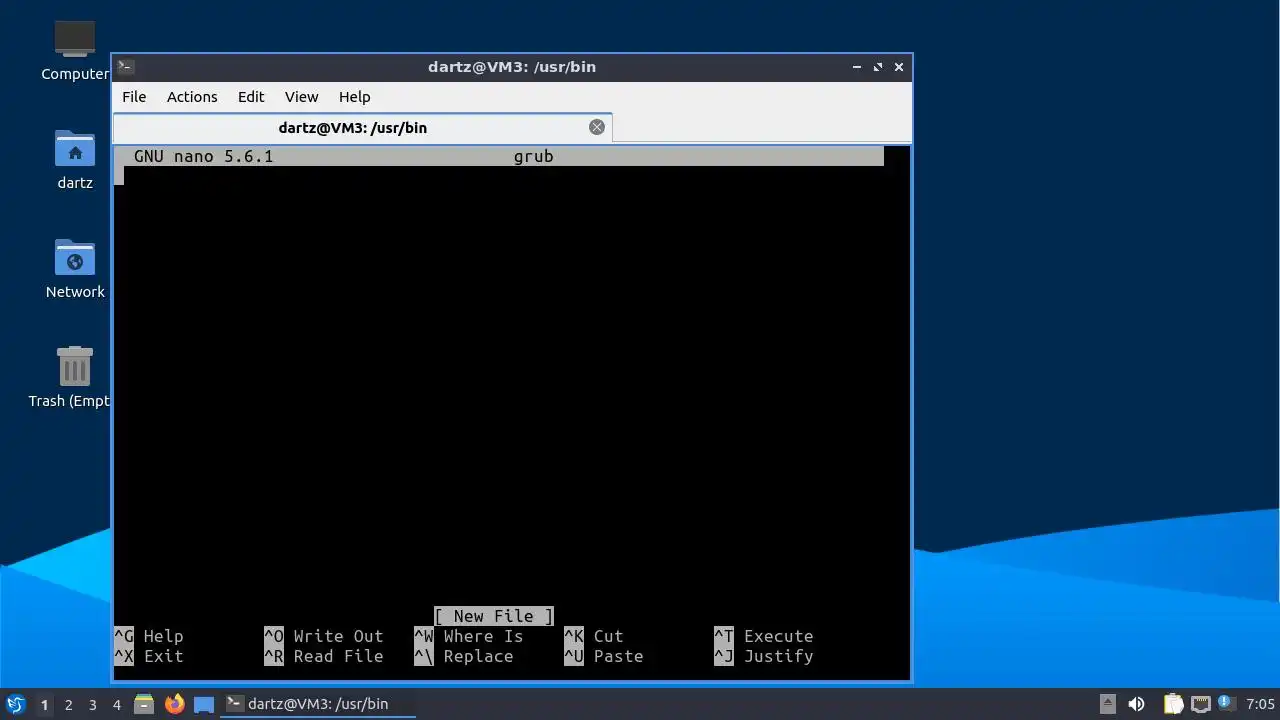Click the terminal window title text

tap(512, 67)
